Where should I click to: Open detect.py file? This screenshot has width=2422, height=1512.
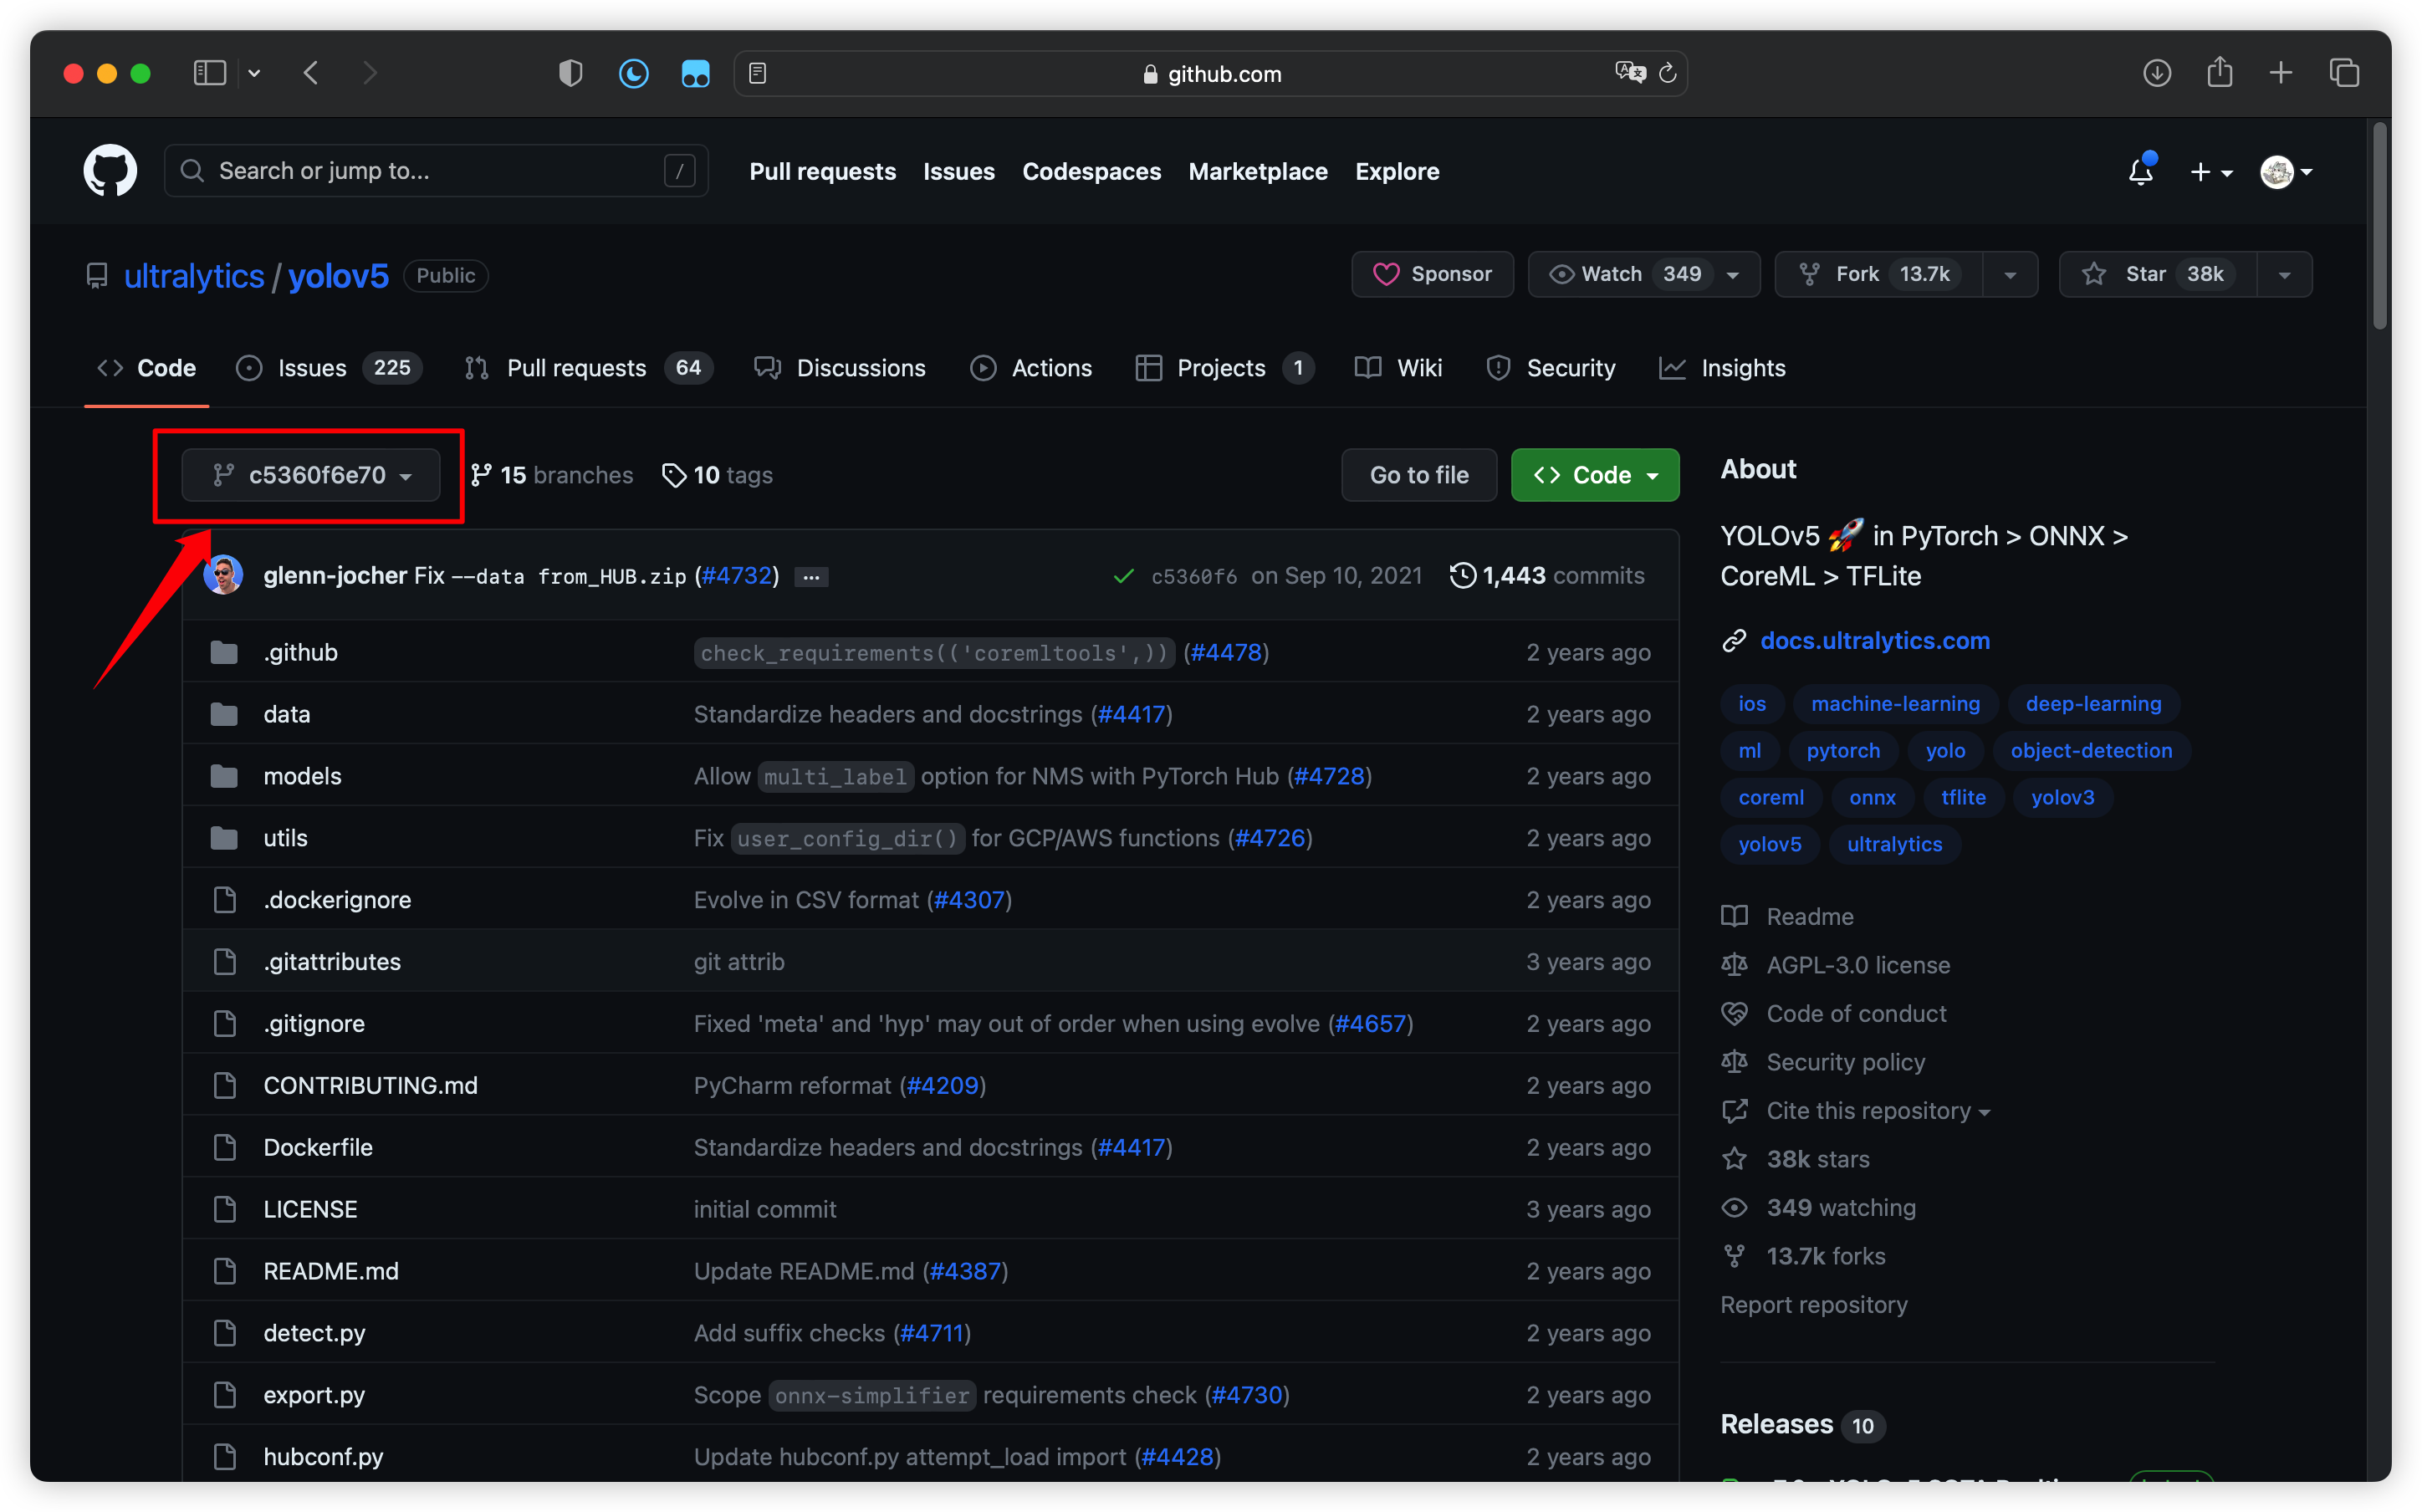[x=314, y=1333]
